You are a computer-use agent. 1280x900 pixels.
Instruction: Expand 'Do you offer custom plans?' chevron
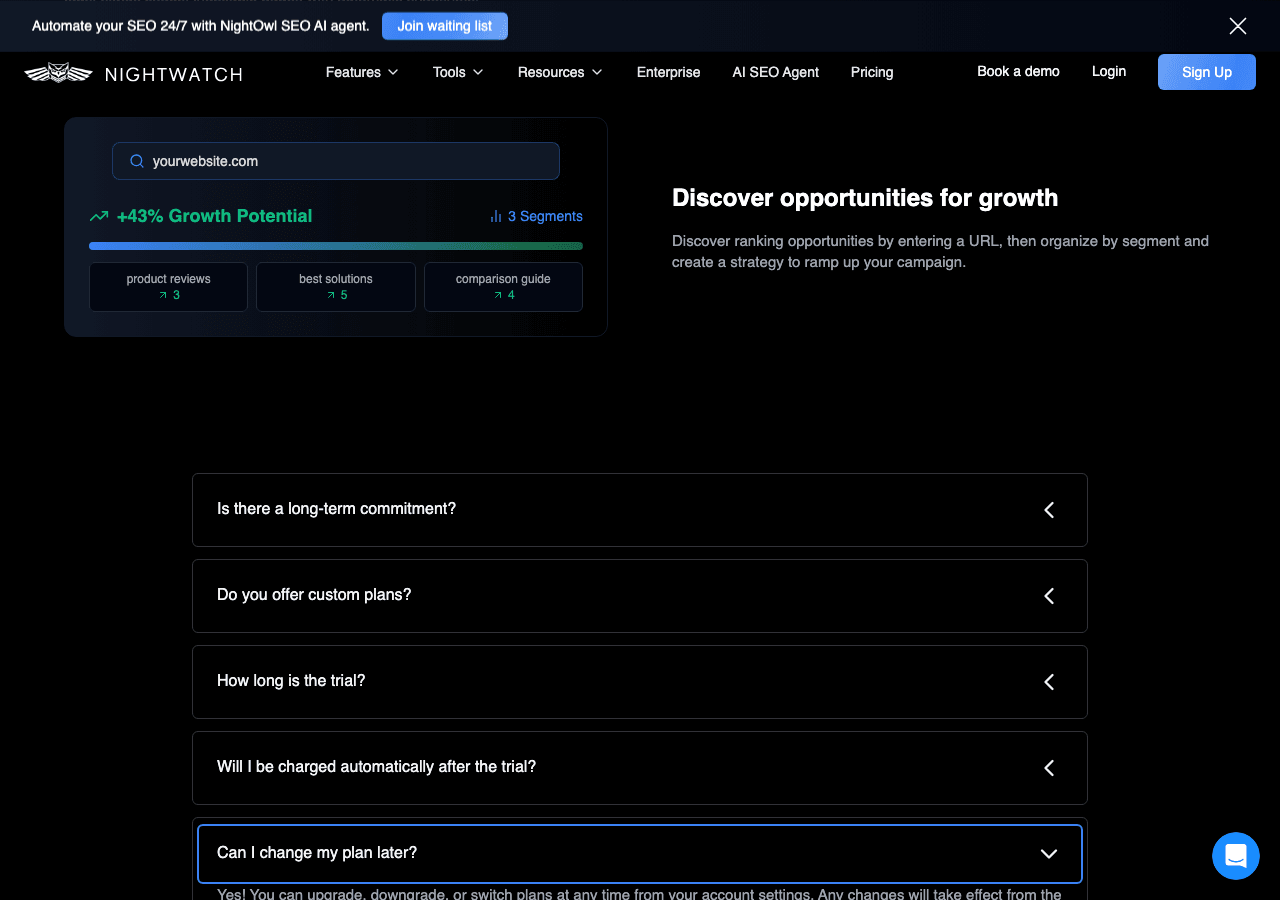tap(1049, 596)
